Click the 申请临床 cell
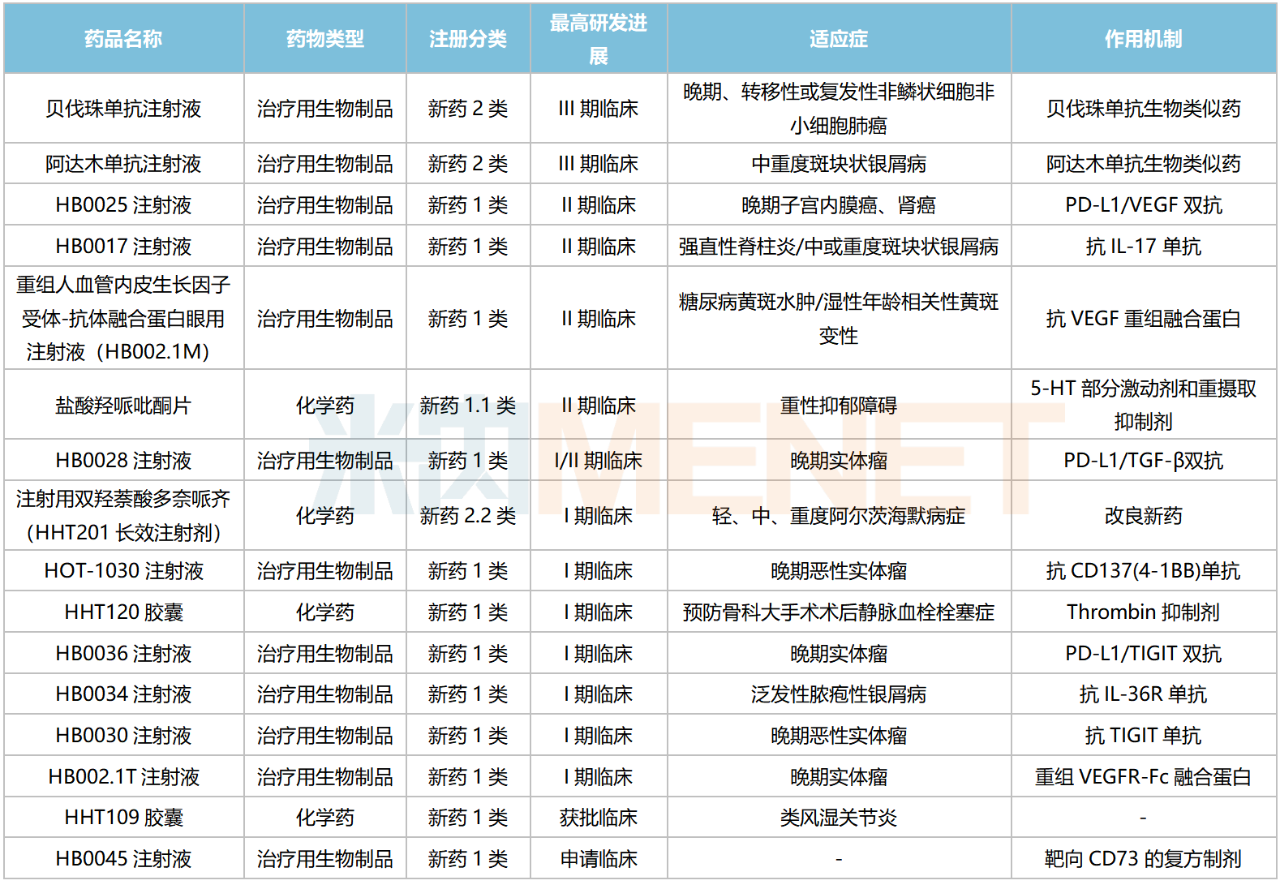Image resolution: width=1280 pixels, height=881 pixels. pos(598,859)
